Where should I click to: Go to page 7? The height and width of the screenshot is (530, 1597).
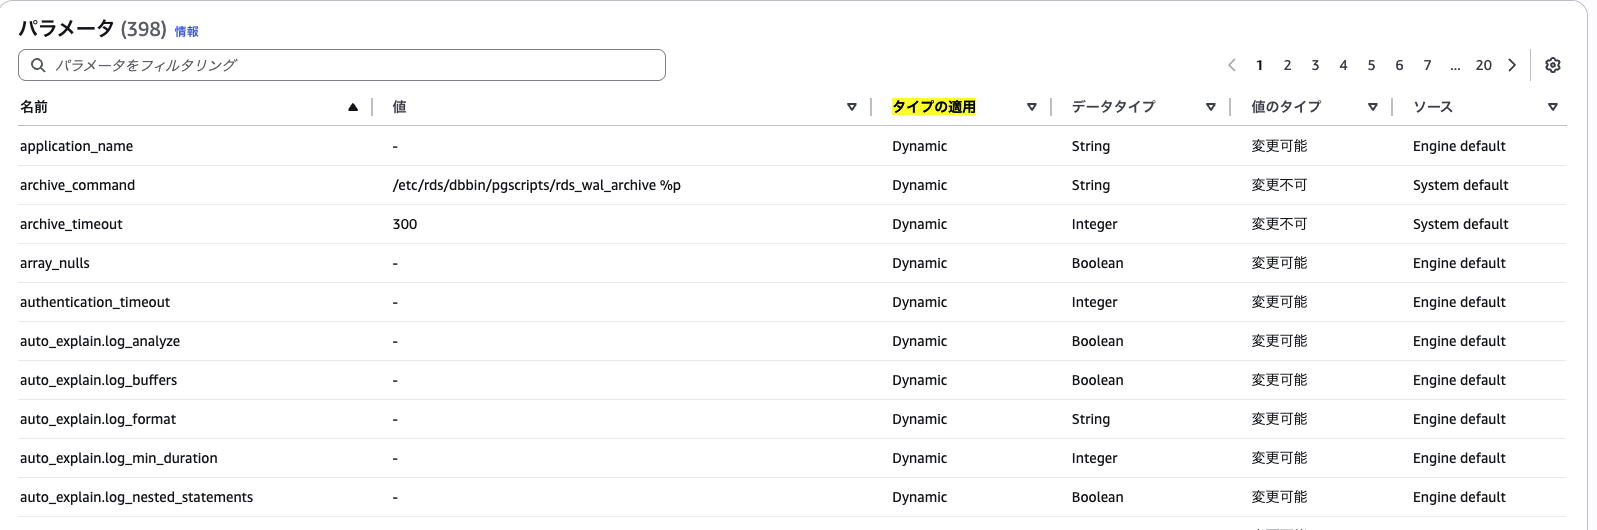pyautogui.click(x=1427, y=65)
